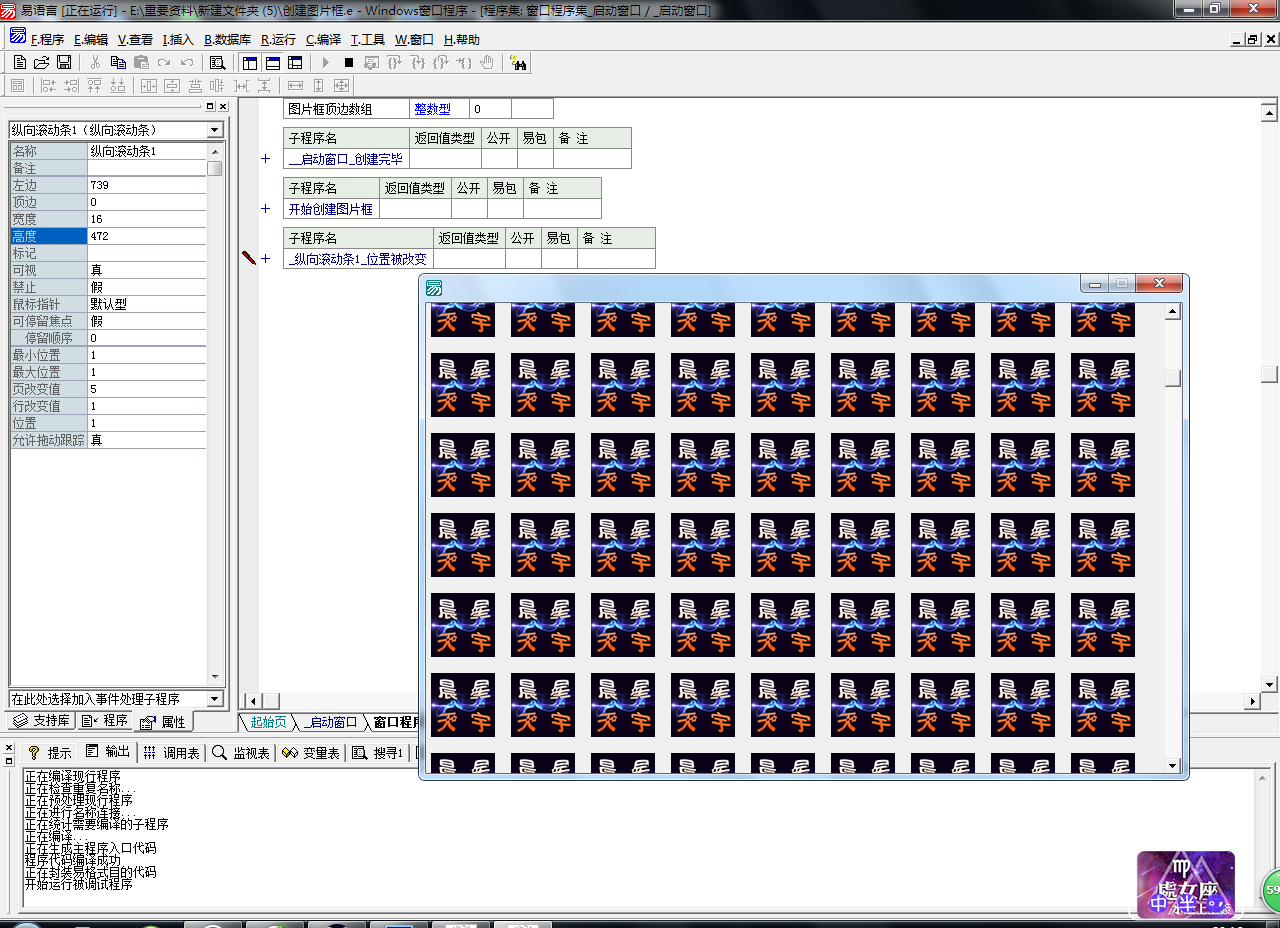Click the make-same-width double arrow icon

click(296, 85)
